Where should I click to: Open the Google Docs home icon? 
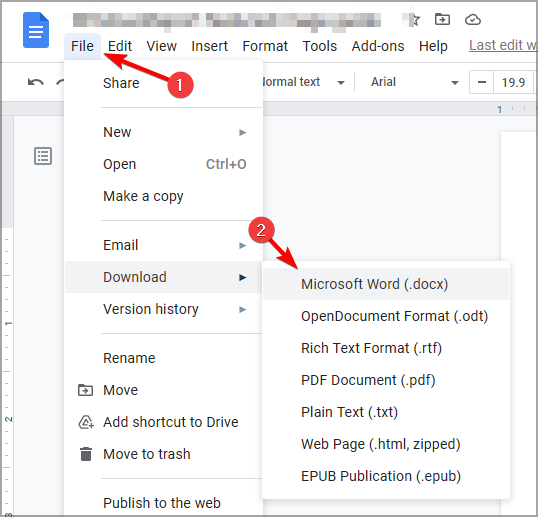[36, 30]
